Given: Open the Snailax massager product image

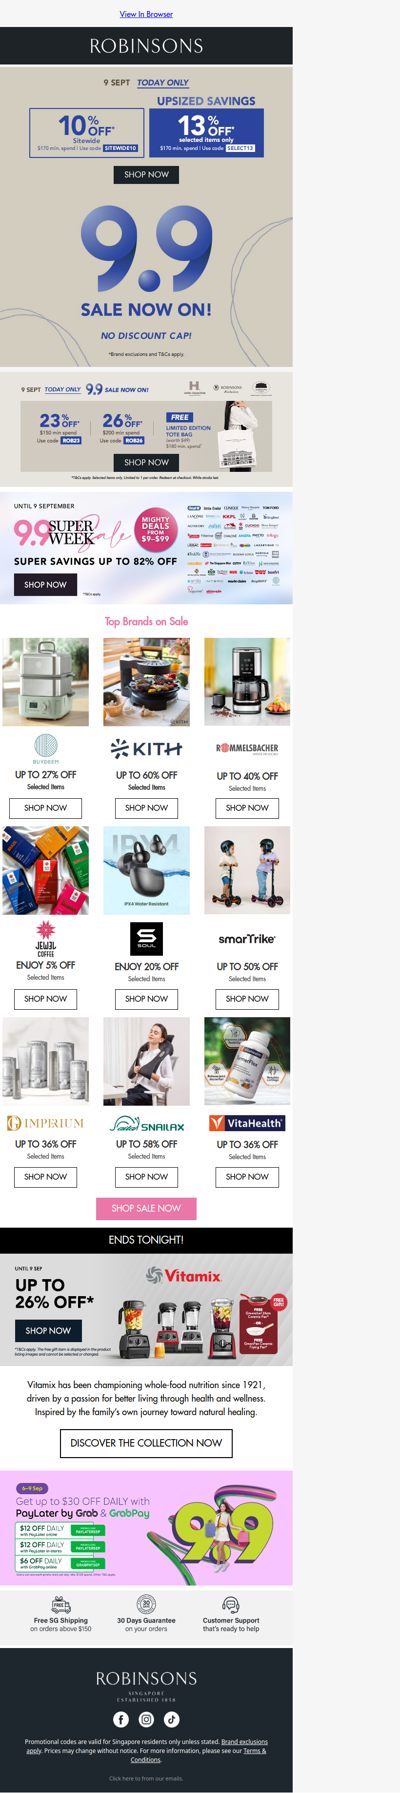Looking at the screenshot, I should click(146, 1061).
